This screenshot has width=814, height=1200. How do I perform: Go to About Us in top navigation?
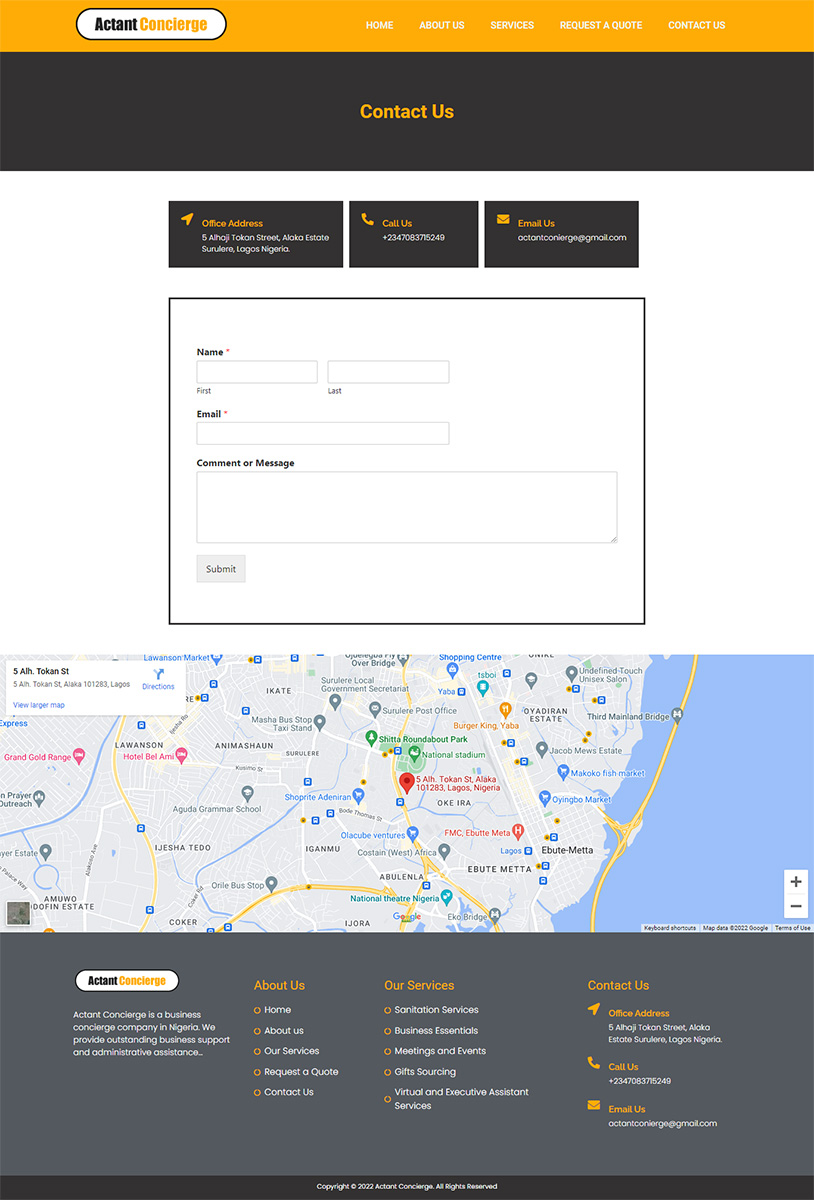click(441, 25)
